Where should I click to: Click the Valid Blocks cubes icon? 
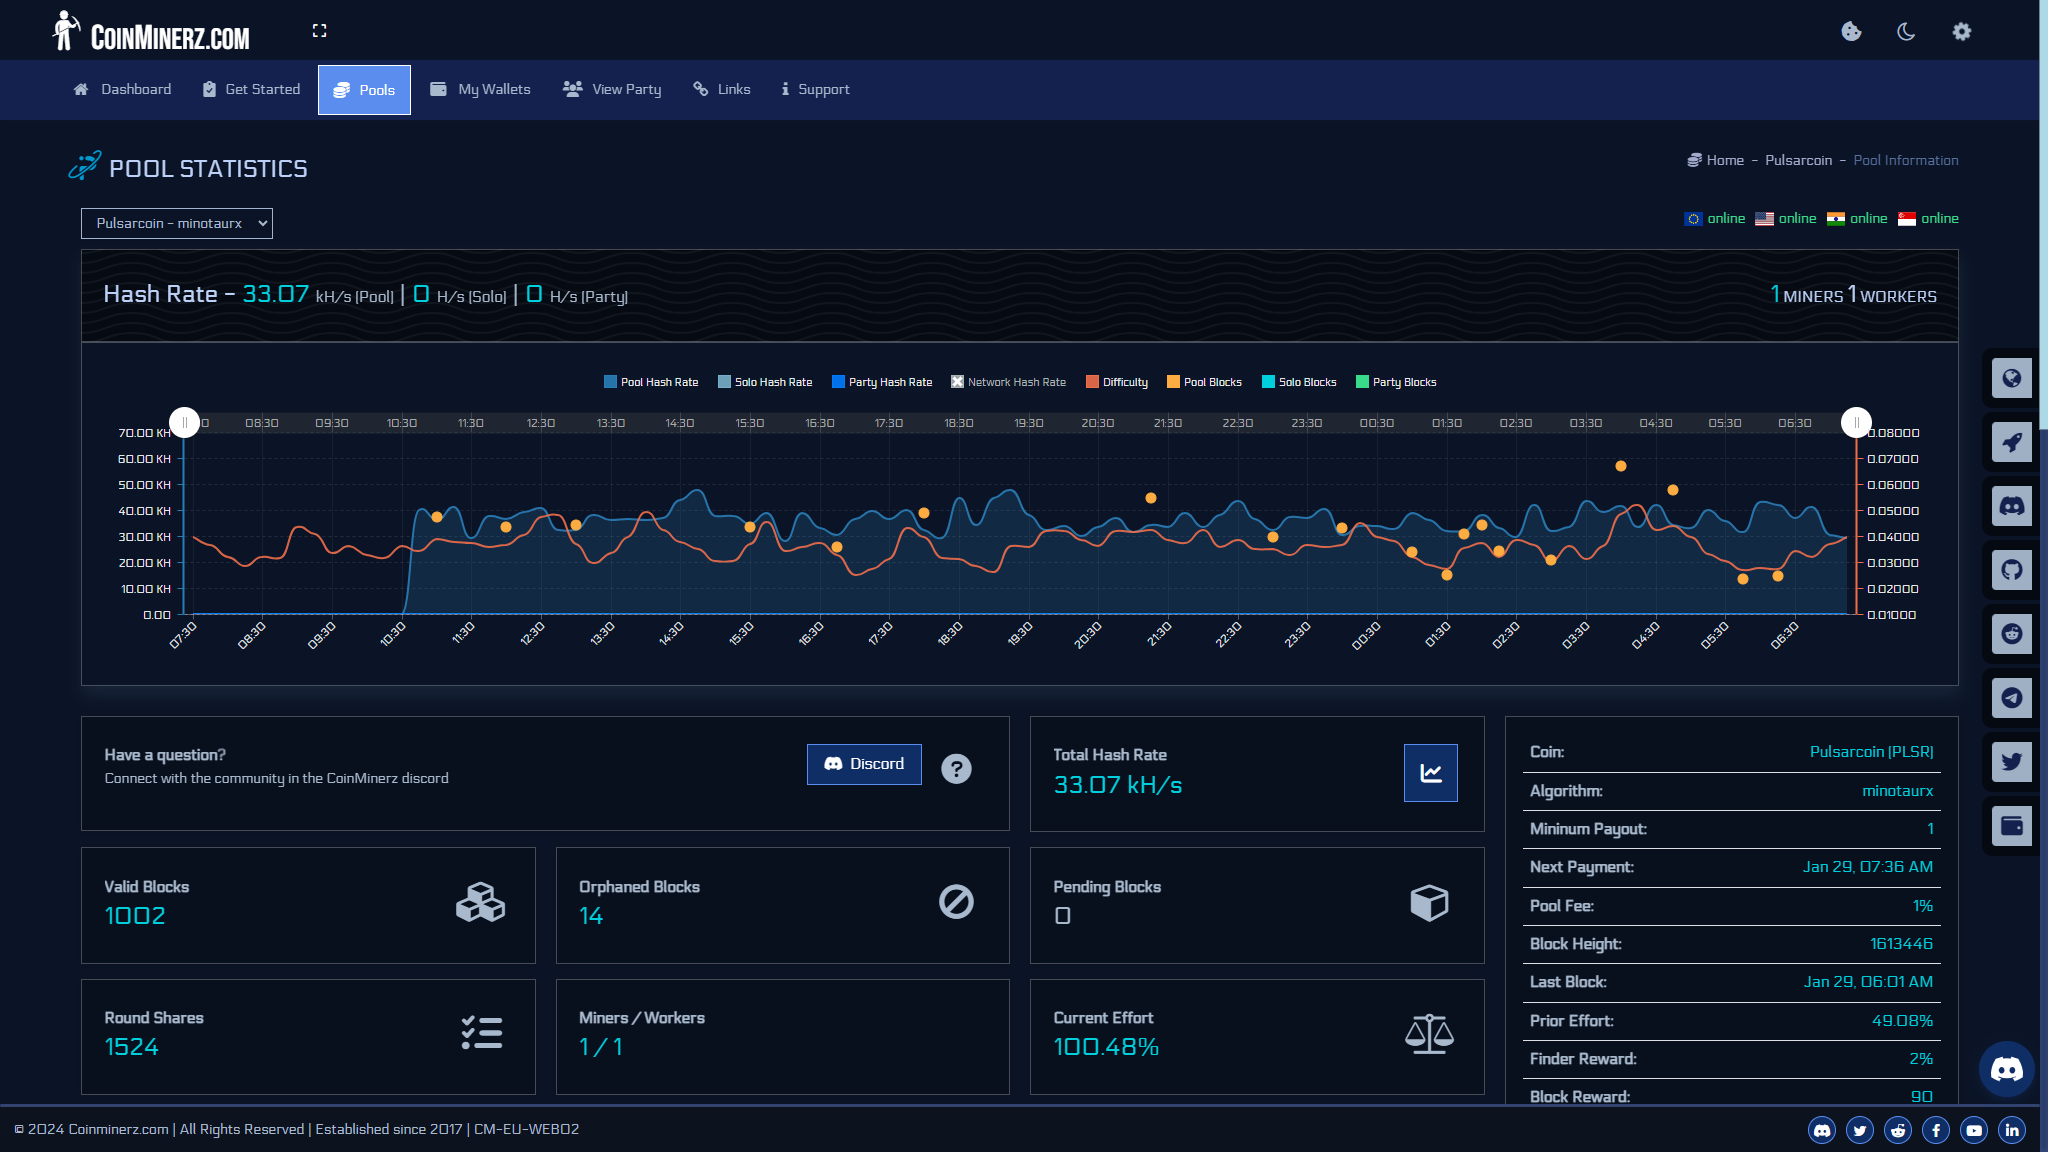click(x=480, y=902)
